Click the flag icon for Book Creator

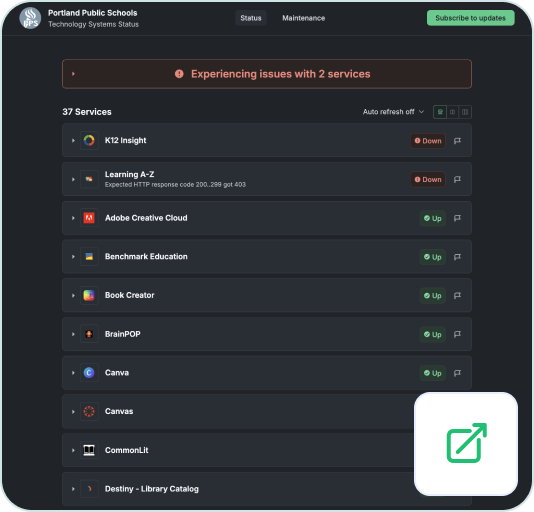click(457, 295)
